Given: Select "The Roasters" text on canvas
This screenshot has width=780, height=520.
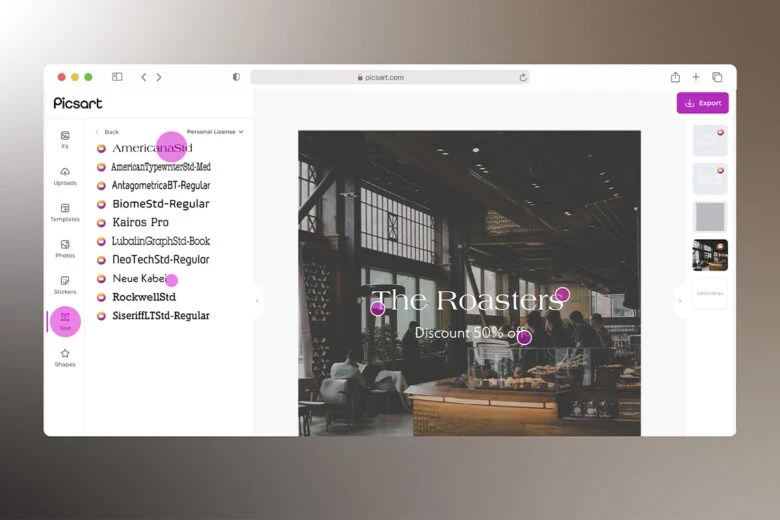Looking at the screenshot, I should pyautogui.click(x=467, y=300).
